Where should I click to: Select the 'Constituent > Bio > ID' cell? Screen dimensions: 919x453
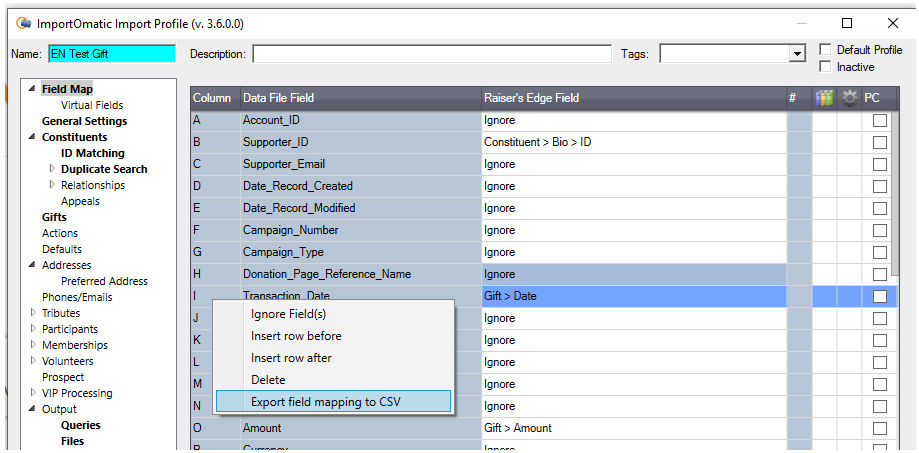click(634, 142)
